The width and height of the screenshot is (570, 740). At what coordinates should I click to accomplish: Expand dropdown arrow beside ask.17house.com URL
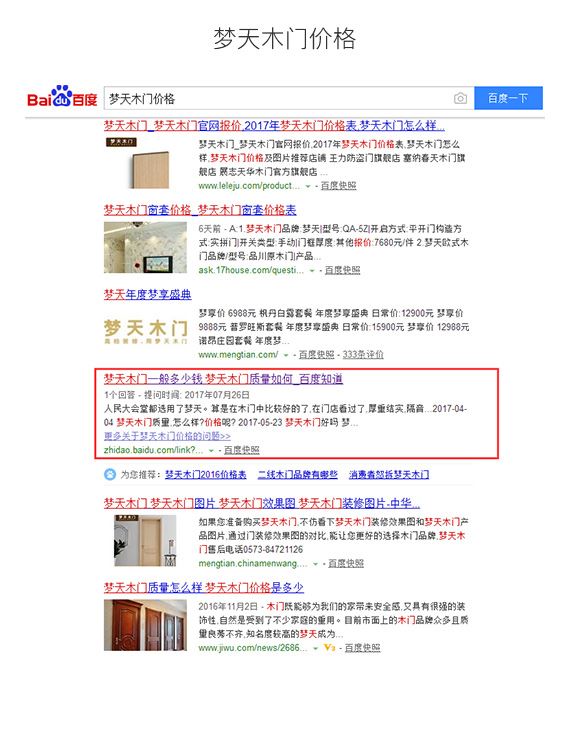[x=311, y=271]
